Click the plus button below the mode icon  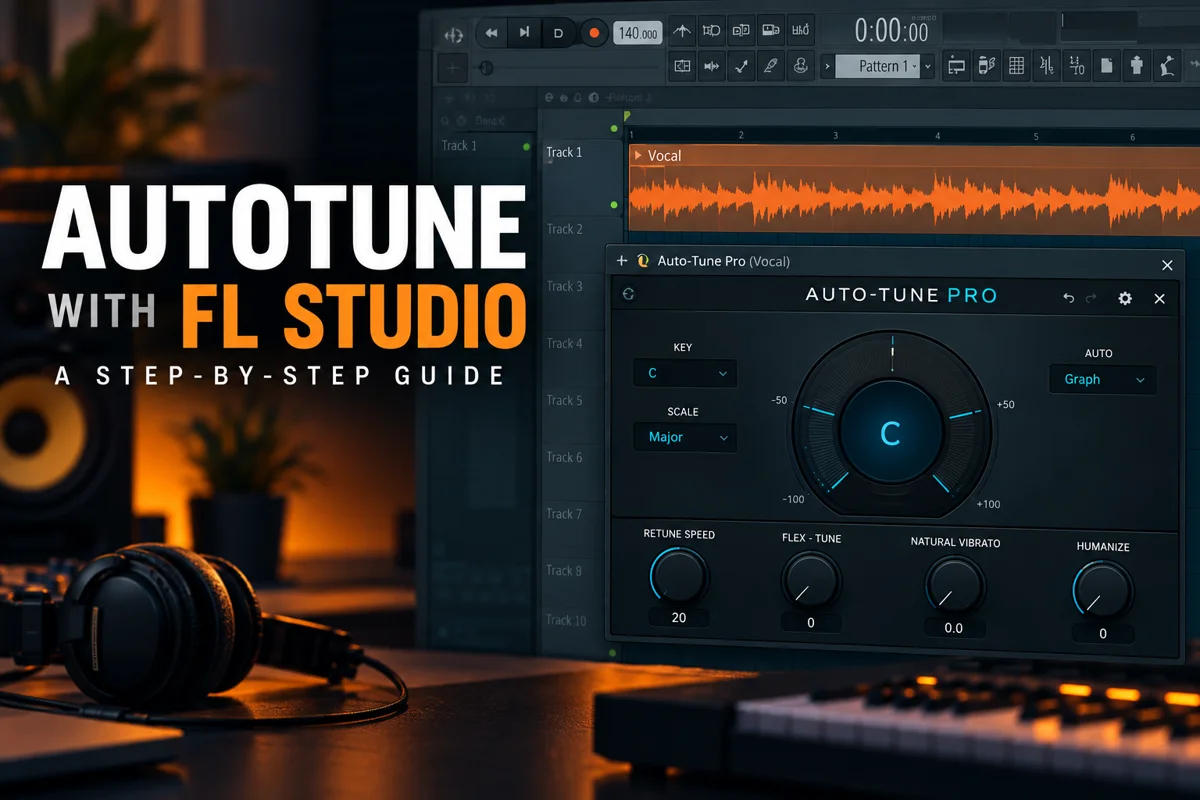click(453, 68)
